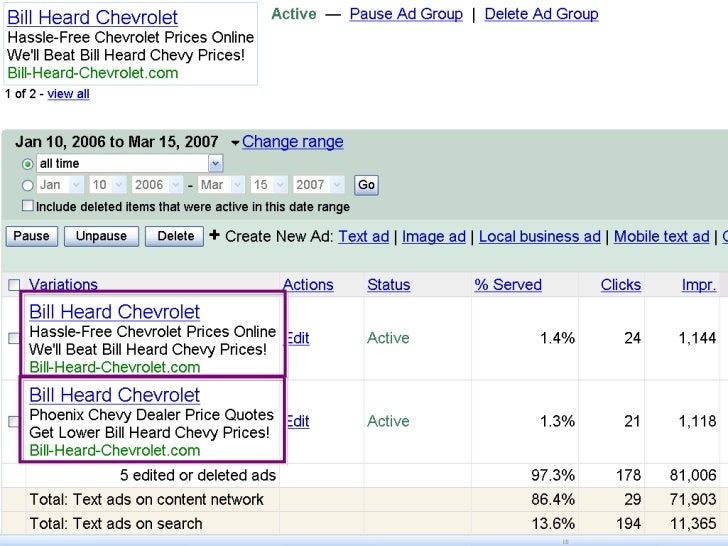This screenshot has width=728, height=546.
Task: Click the 194 clicks value
Action: click(x=628, y=523)
